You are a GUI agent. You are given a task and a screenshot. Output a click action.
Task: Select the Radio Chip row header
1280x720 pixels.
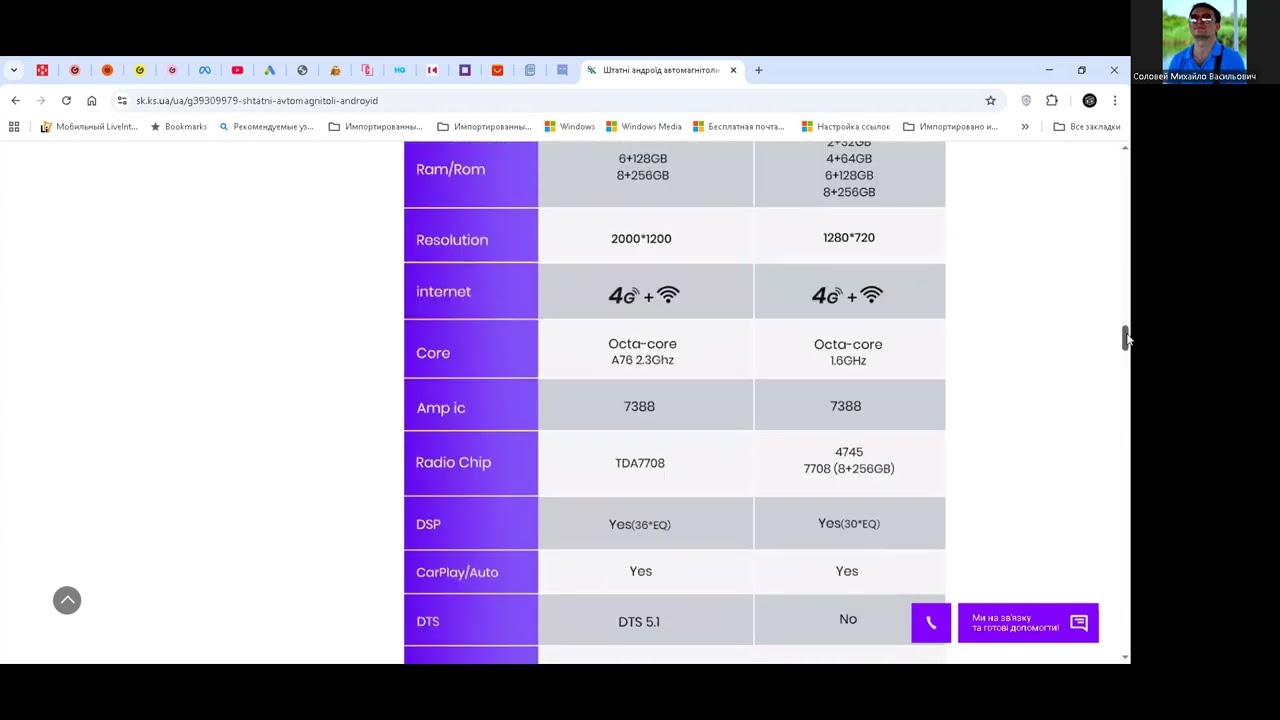[x=471, y=463]
